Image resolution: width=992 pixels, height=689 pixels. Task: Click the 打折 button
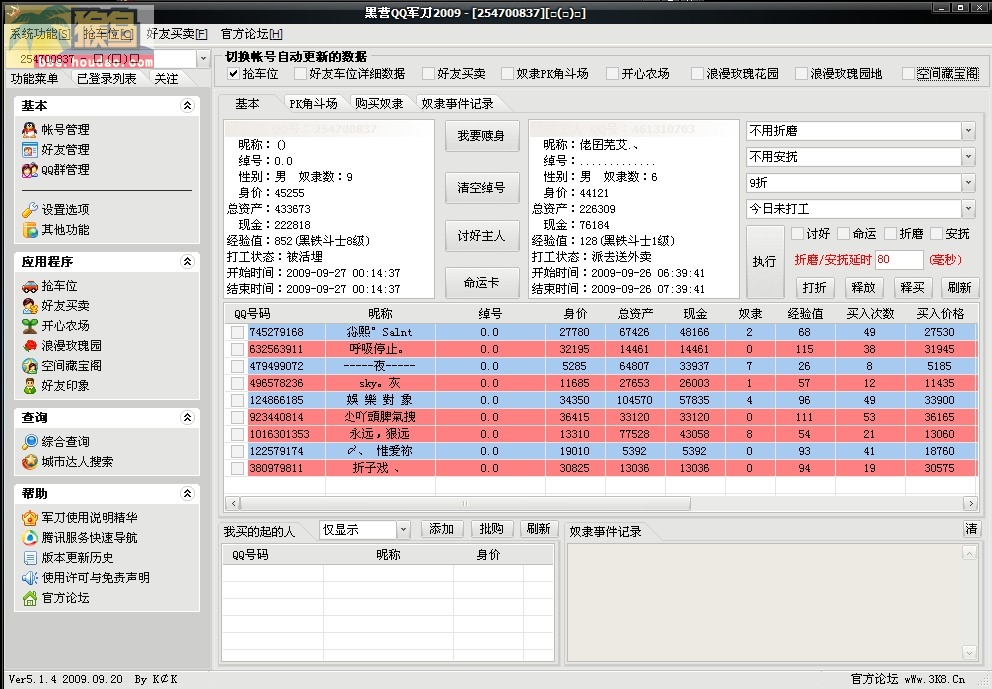point(814,288)
